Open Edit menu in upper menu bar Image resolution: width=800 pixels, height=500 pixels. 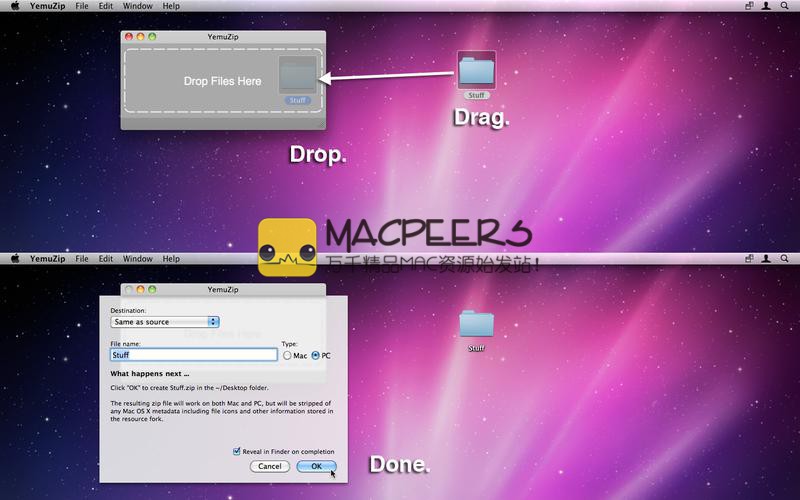pos(106,6)
